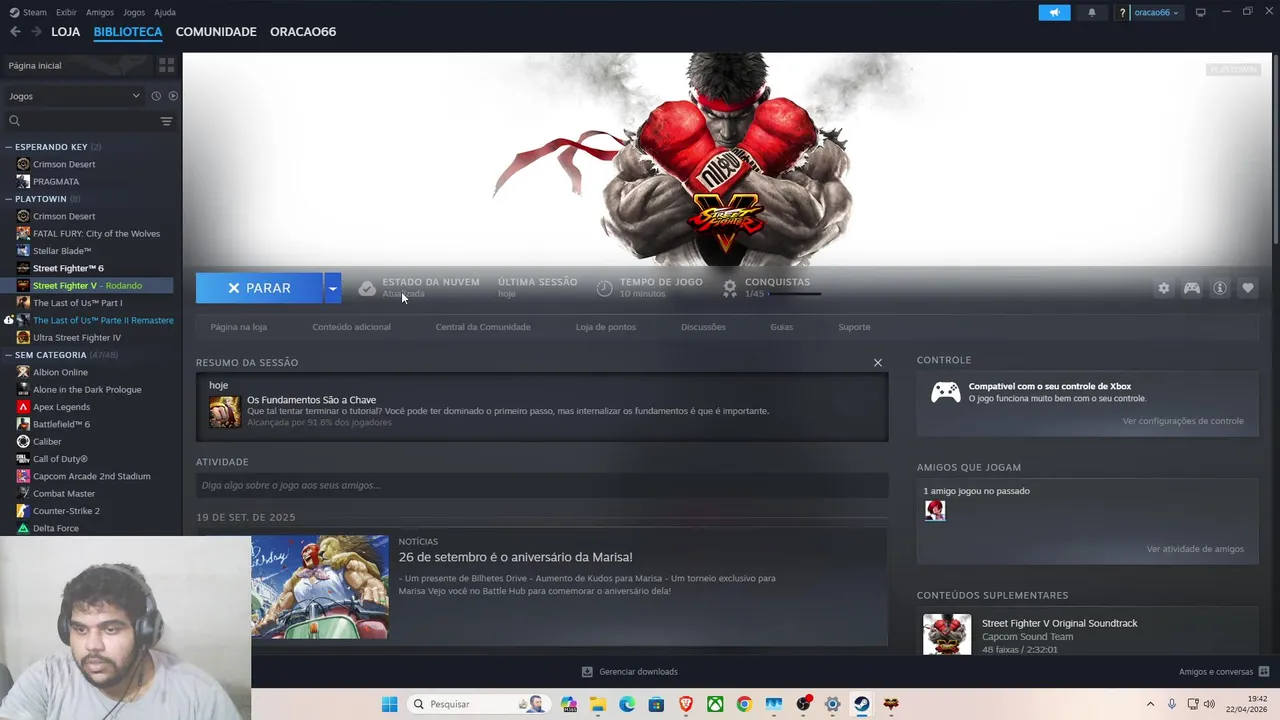Open the oracao66 account dropdown
This screenshot has width=1280, height=720.
tap(1156, 12)
